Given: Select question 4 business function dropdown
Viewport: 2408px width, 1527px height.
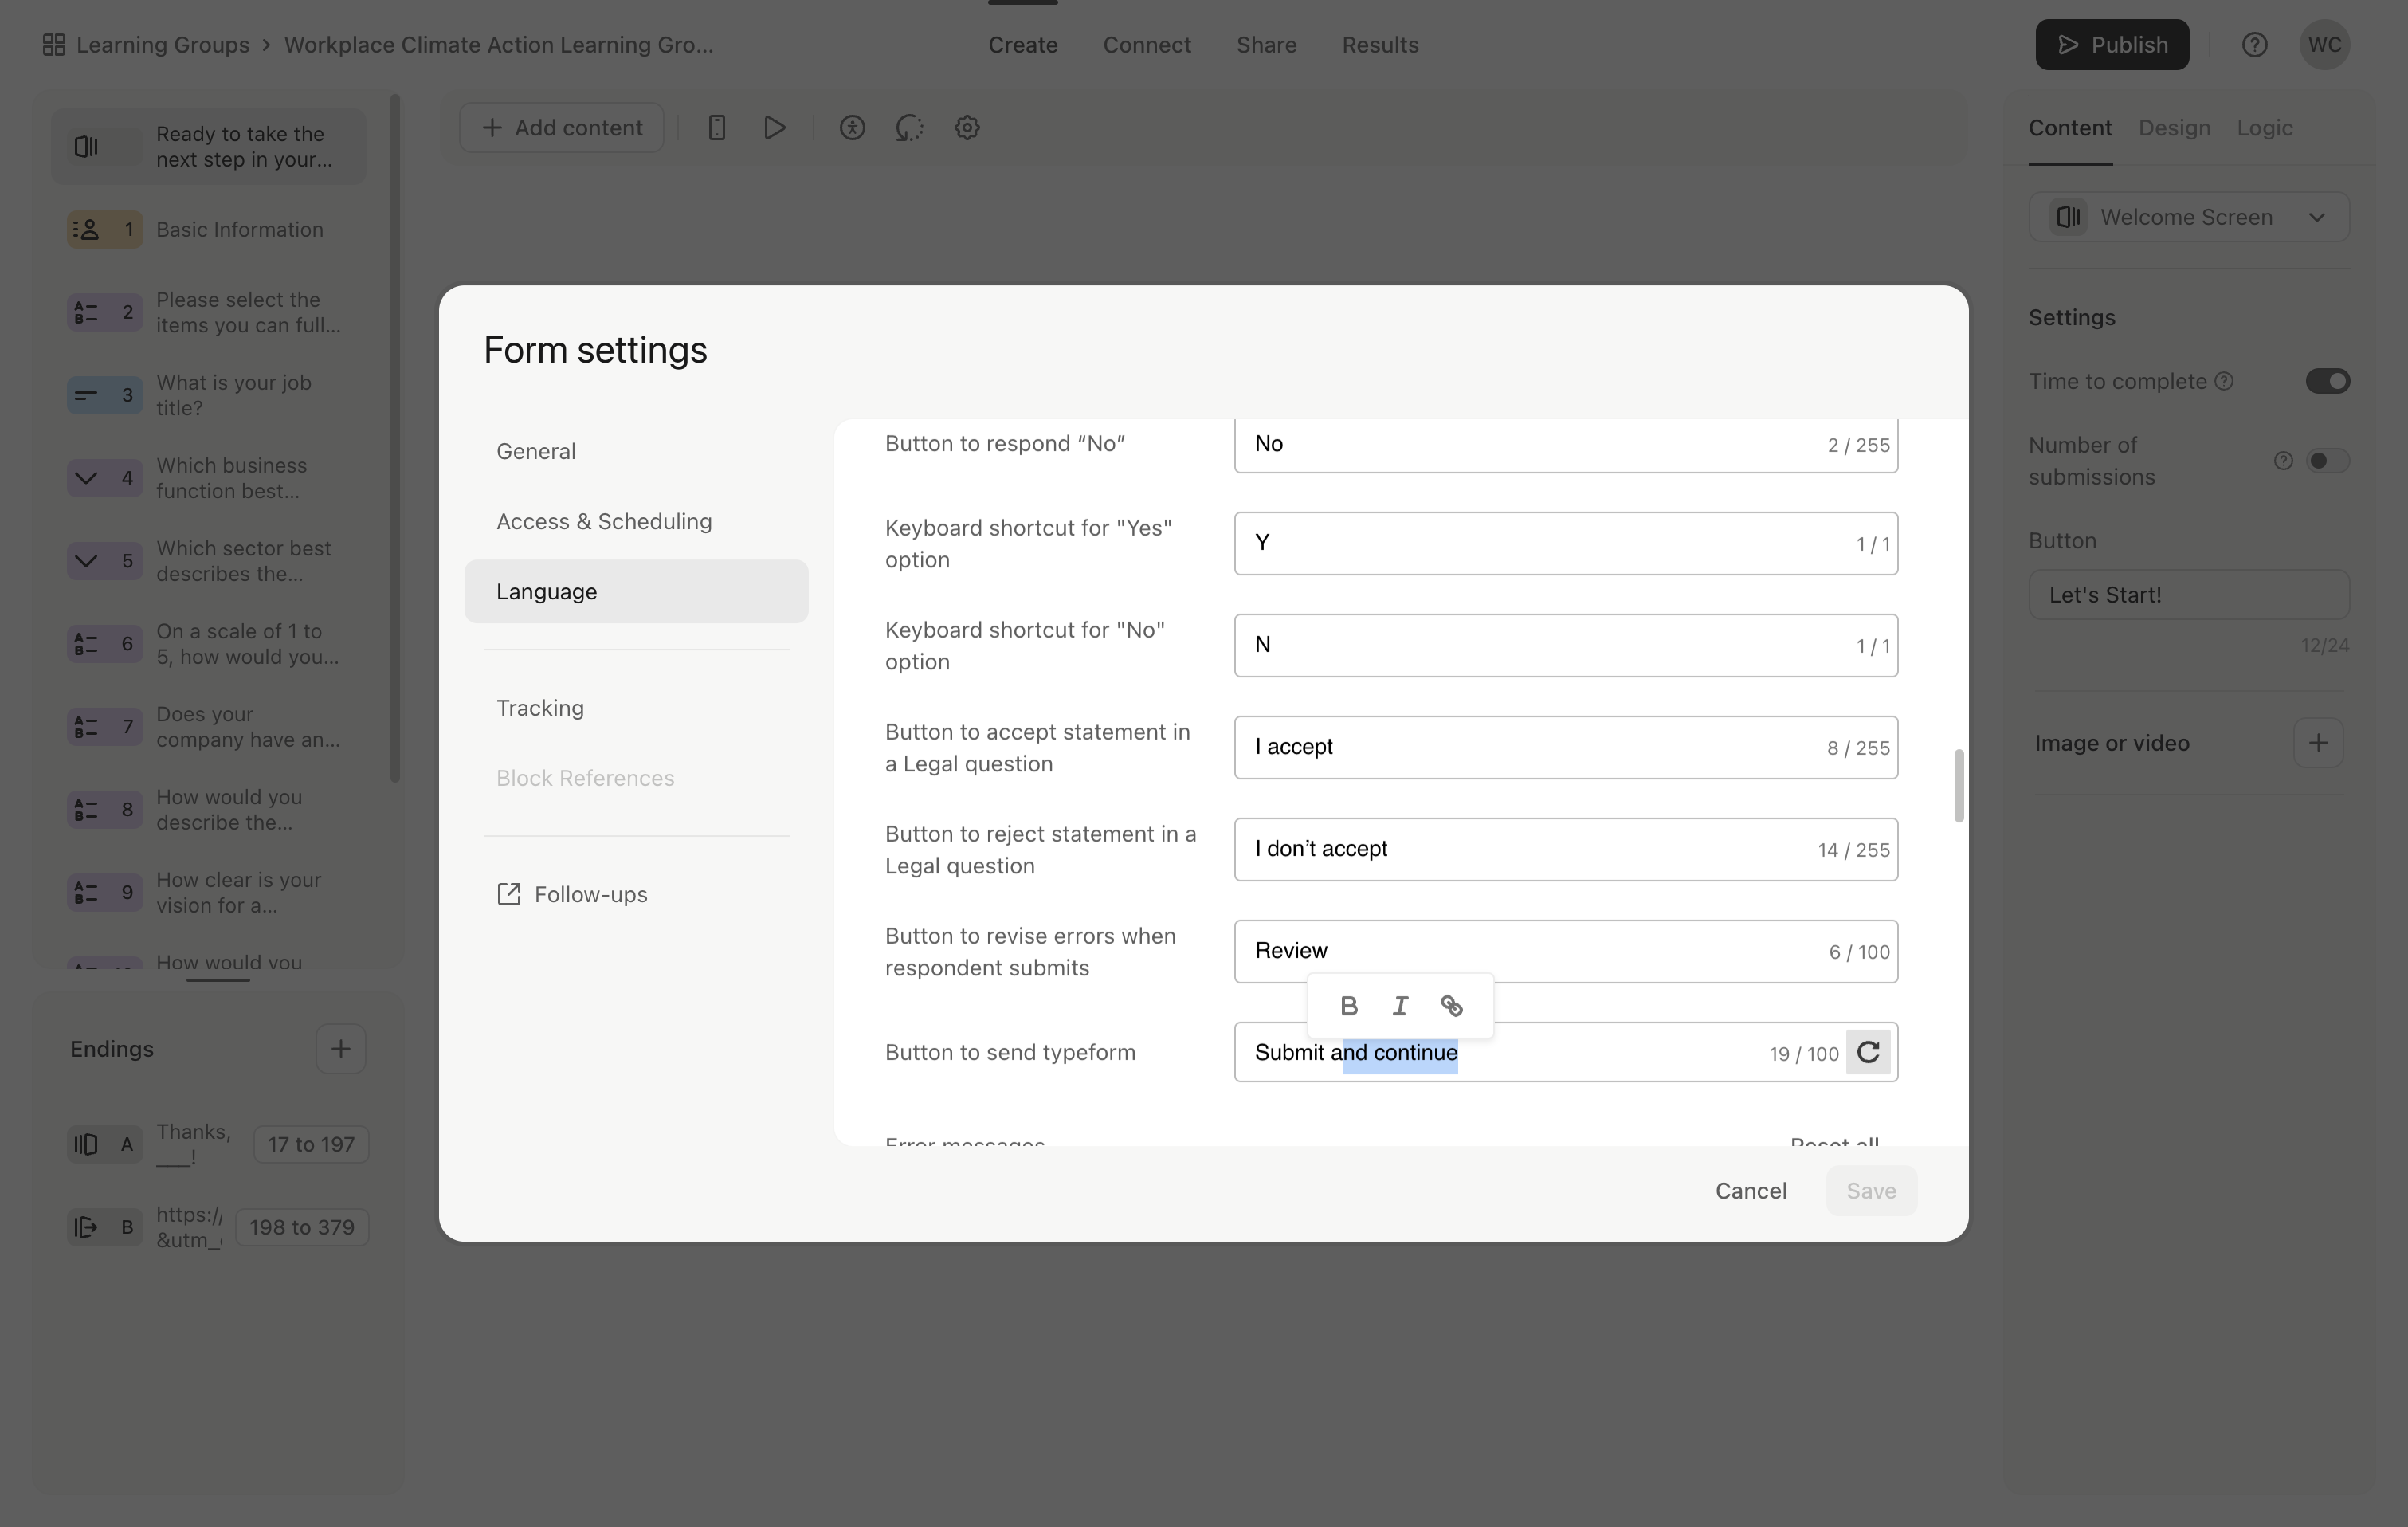Looking at the screenshot, I should click(209, 478).
